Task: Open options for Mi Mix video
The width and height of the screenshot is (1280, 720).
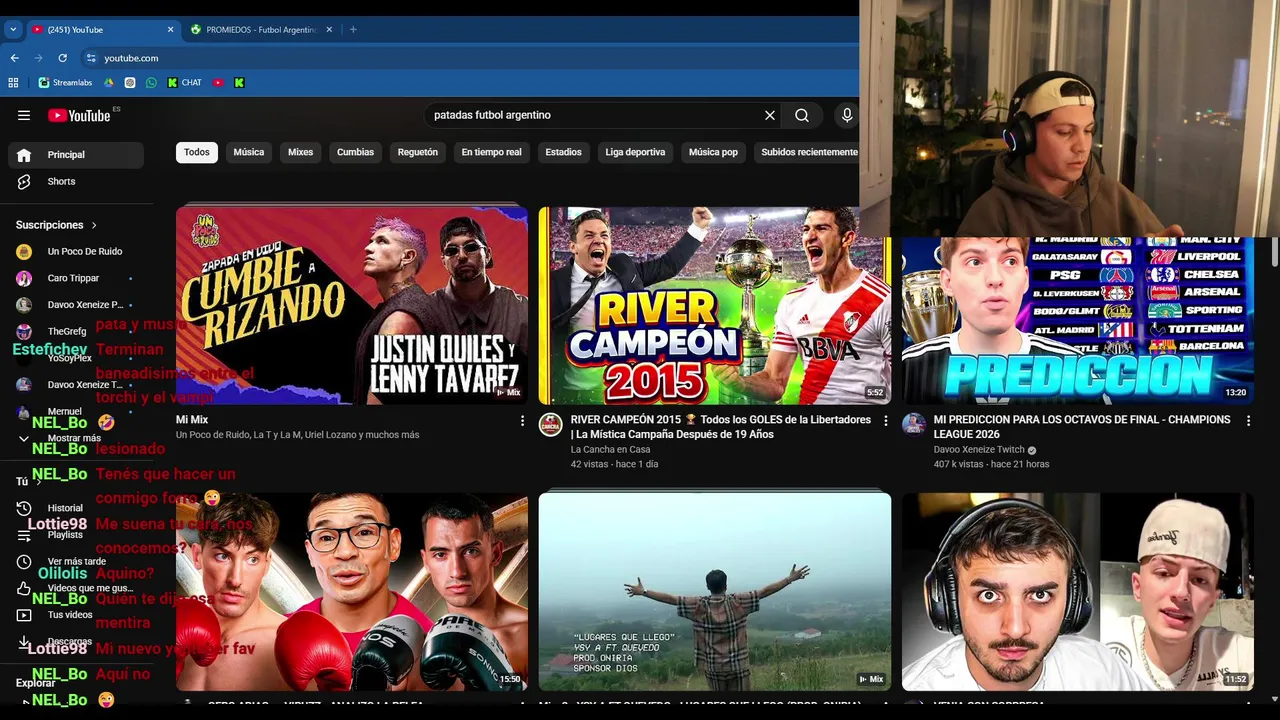Action: click(522, 421)
